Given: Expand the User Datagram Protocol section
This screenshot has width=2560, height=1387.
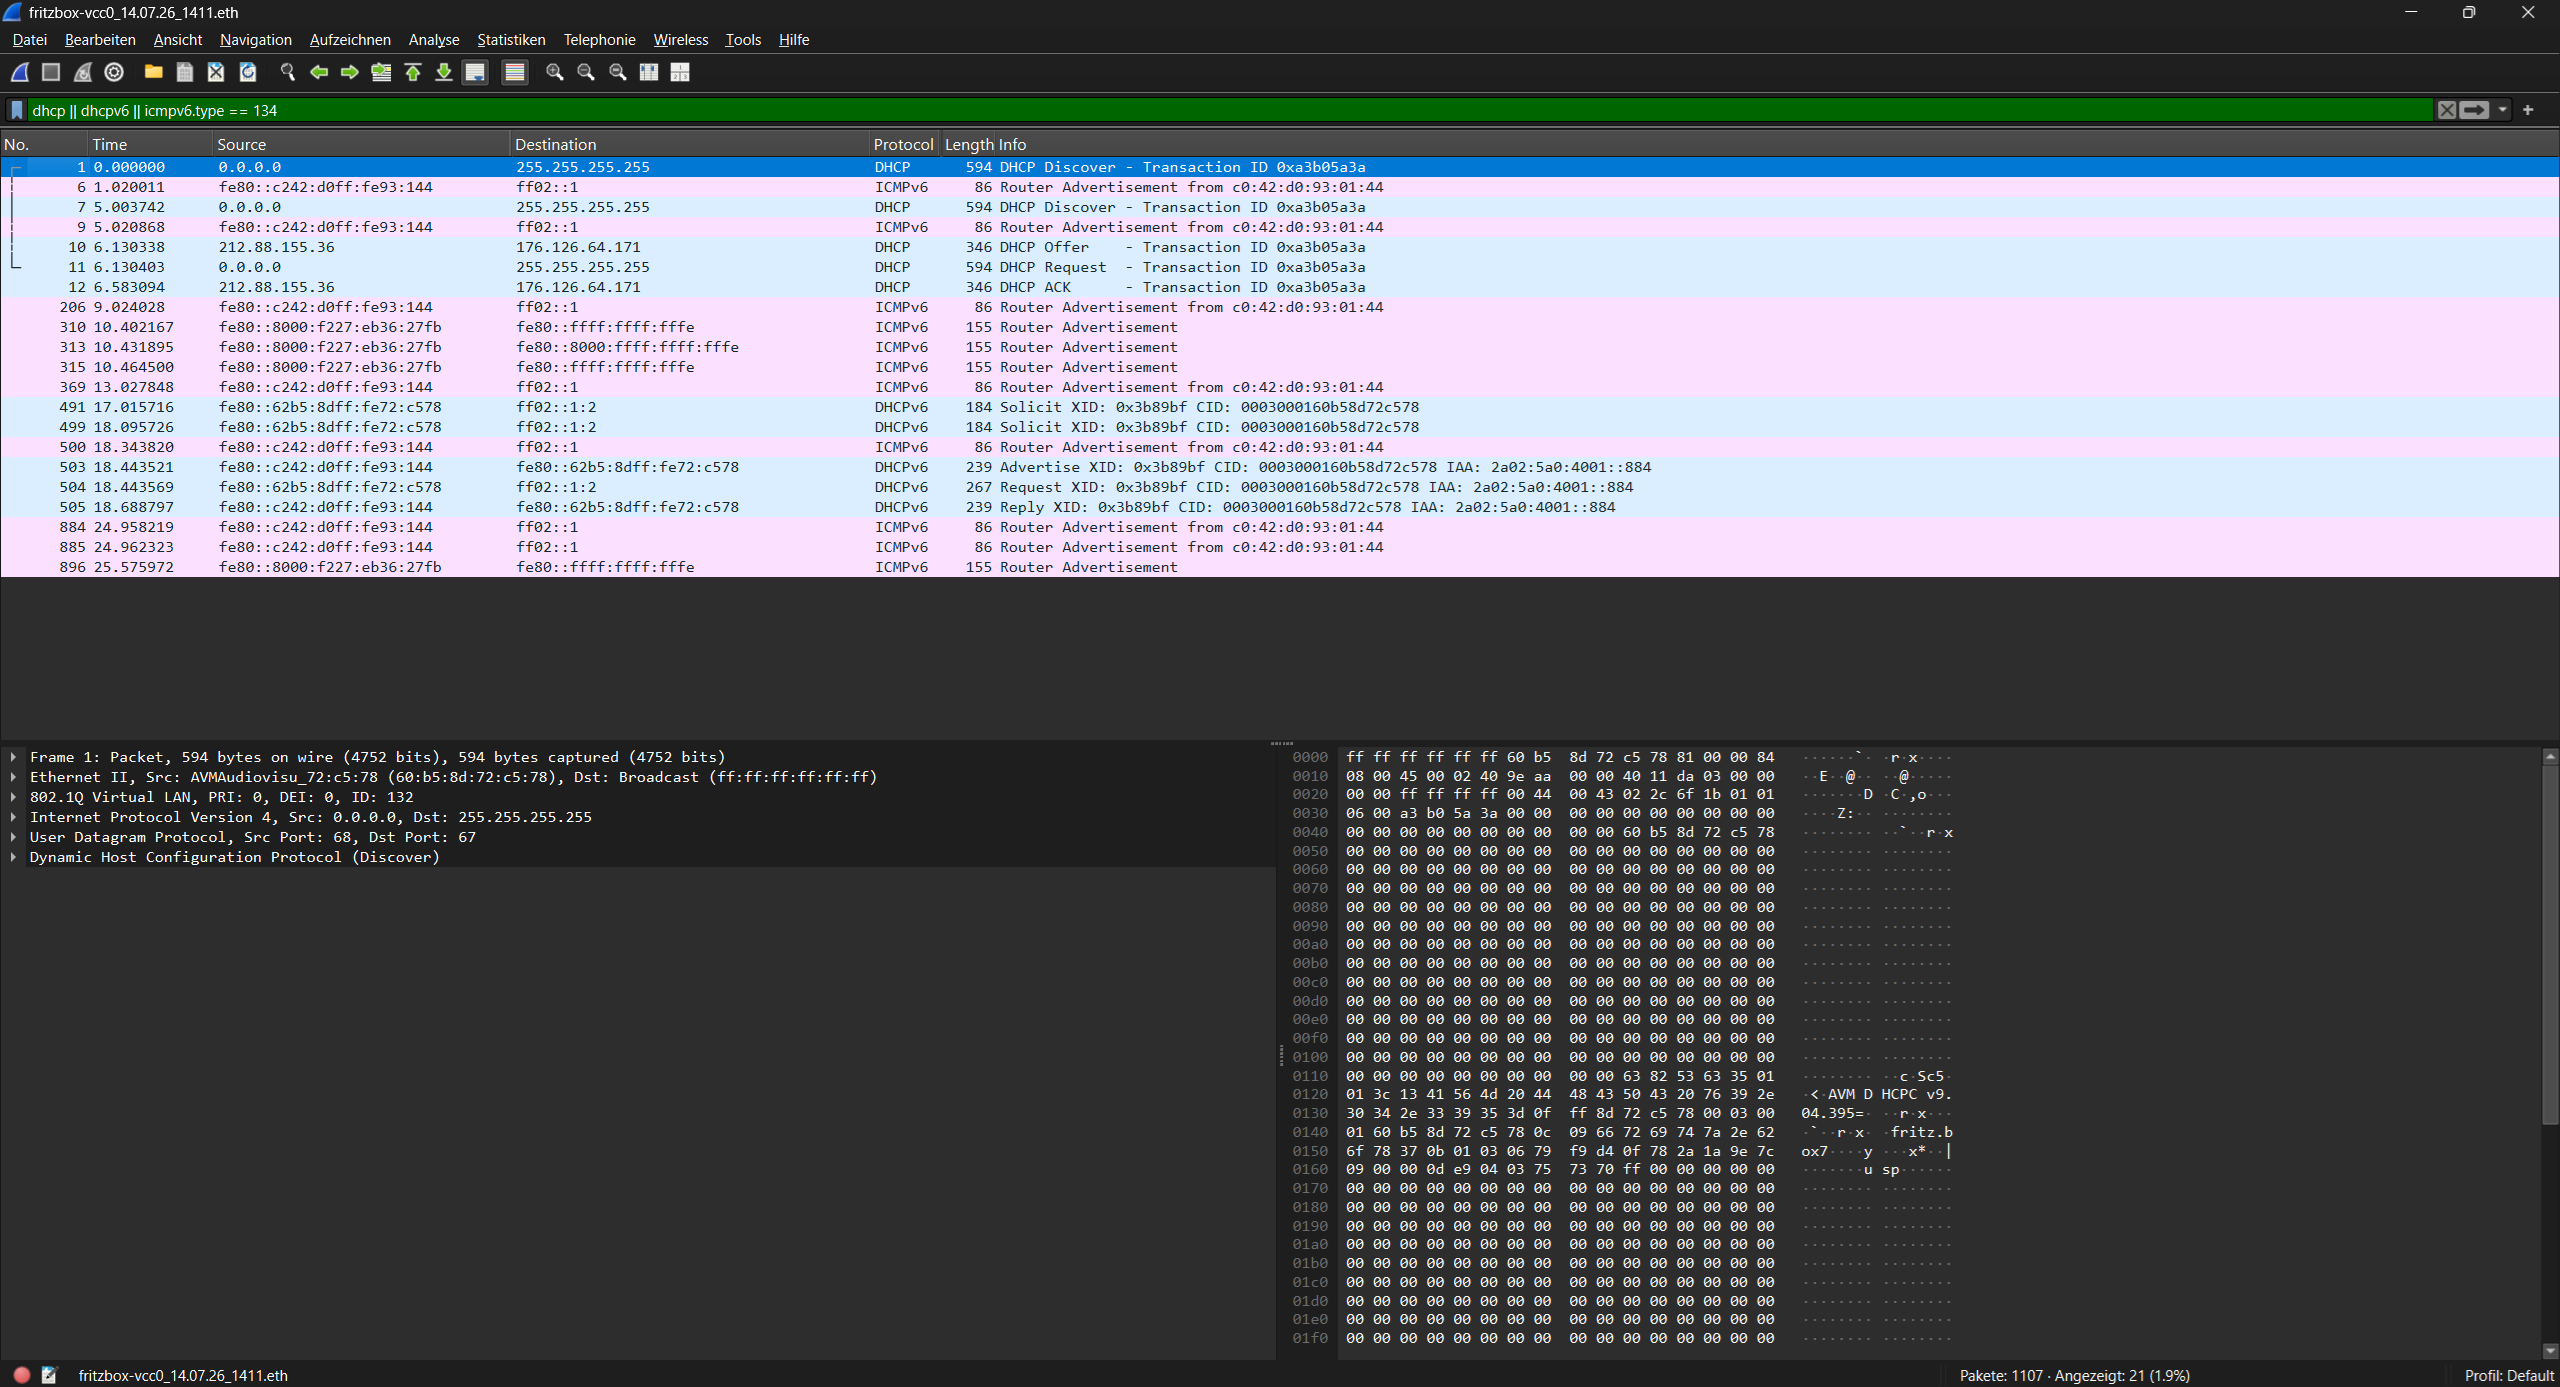Looking at the screenshot, I should tap(13, 837).
